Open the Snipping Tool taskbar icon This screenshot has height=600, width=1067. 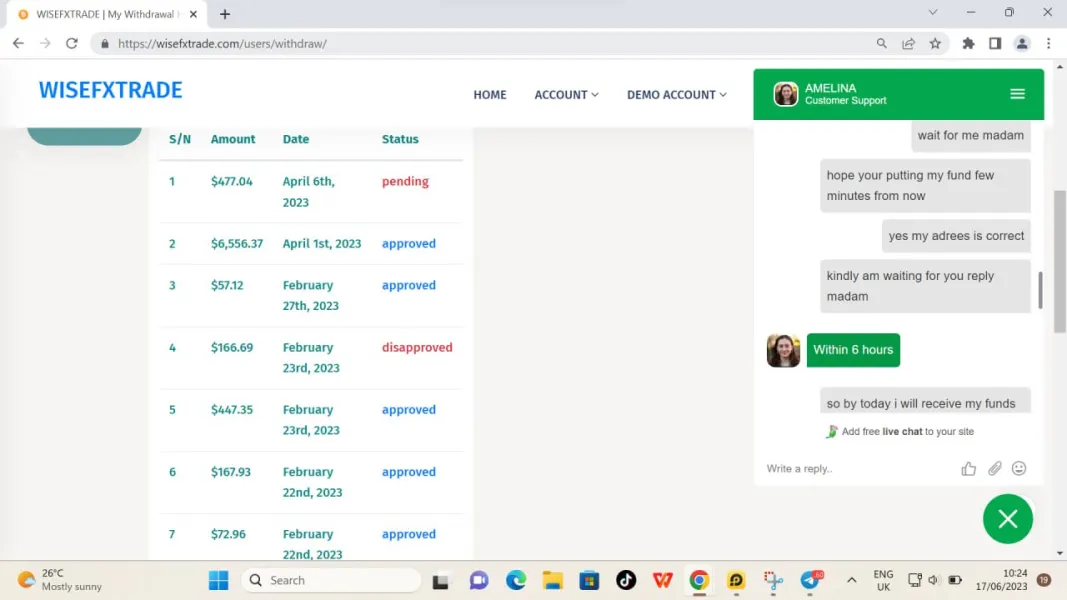tap(773, 580)
